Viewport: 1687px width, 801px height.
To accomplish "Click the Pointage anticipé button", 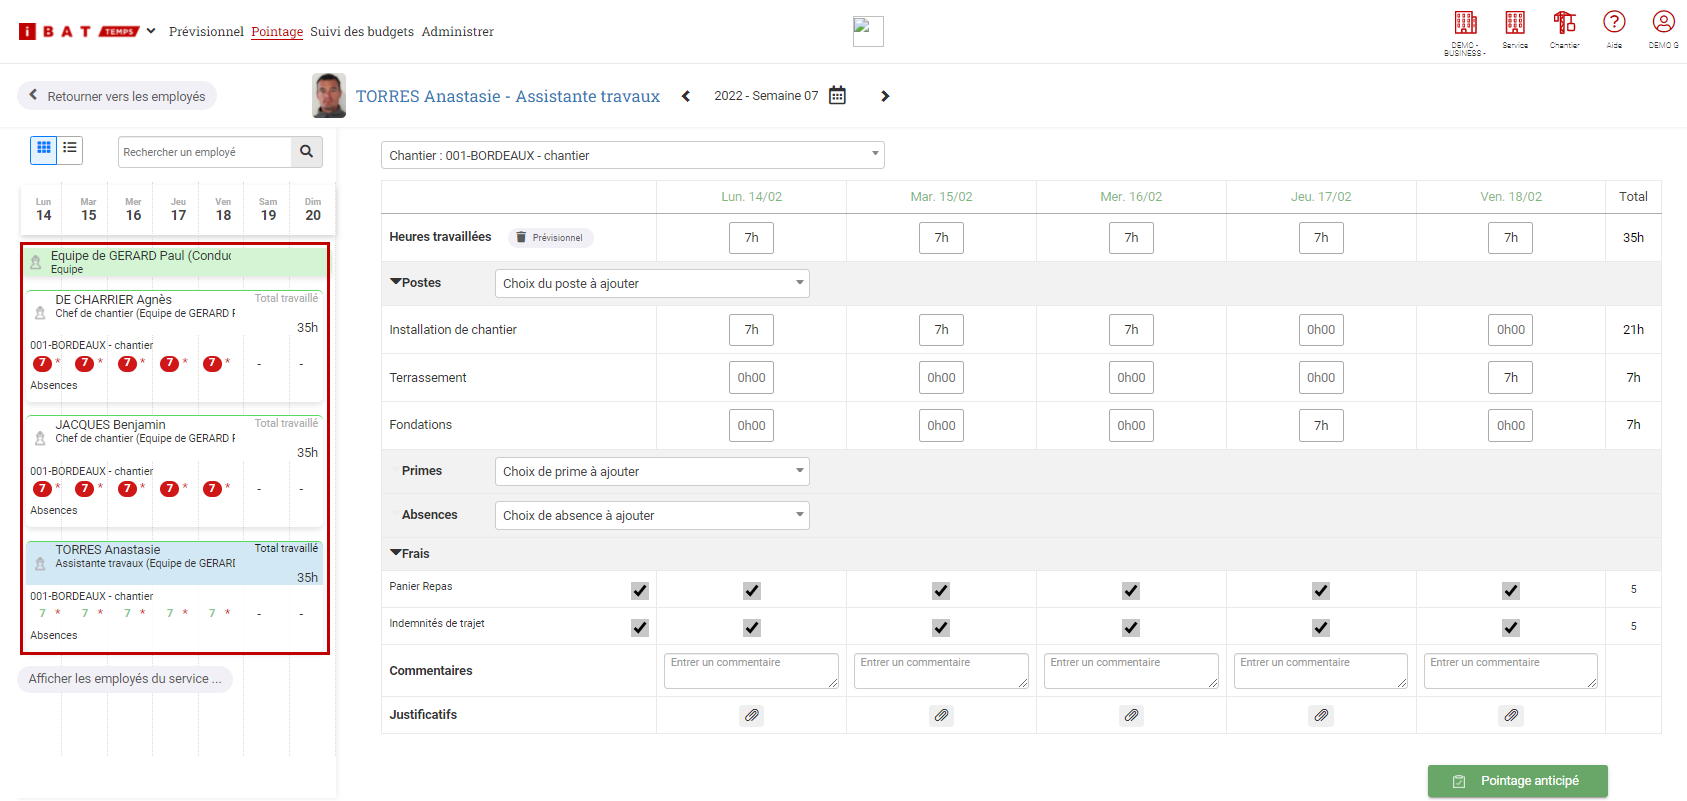I will coord(1518,781).
